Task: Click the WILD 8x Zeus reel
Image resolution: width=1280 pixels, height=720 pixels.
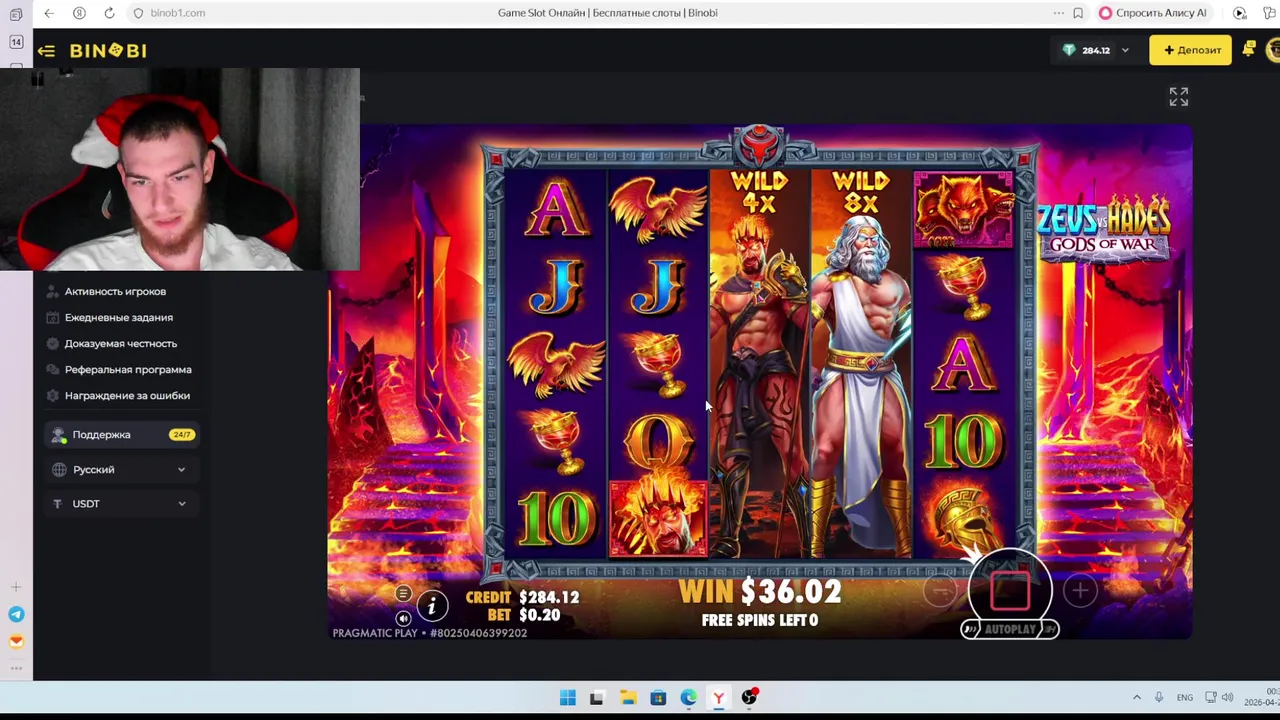Action: pyautogui.click(x=861, y=363)
